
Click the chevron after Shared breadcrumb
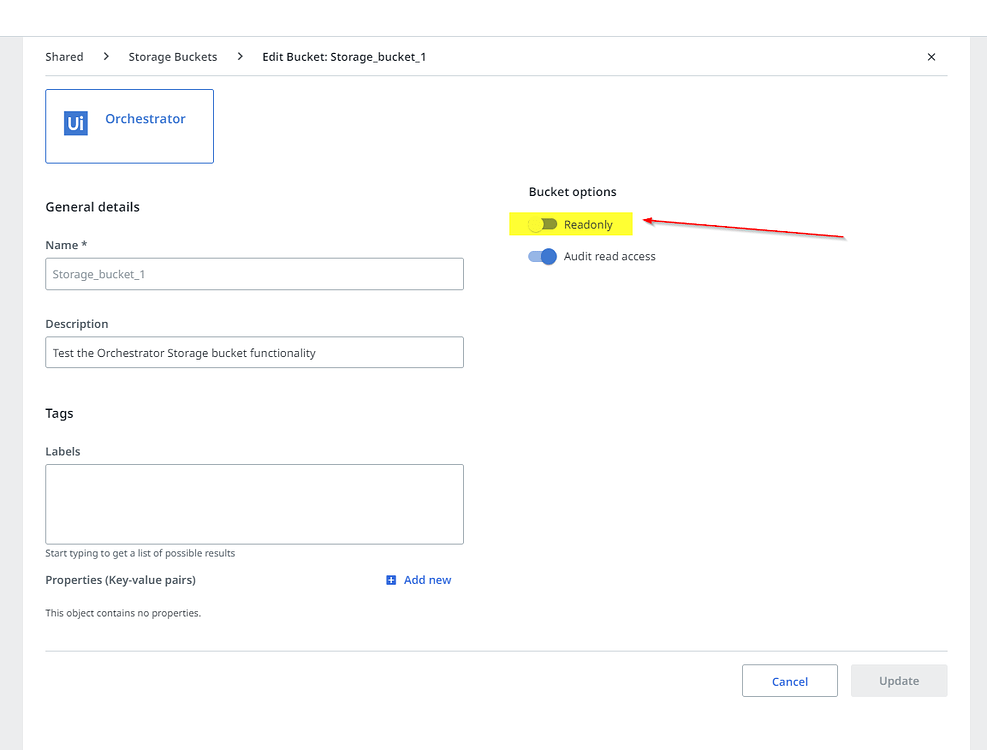[106, 57]
